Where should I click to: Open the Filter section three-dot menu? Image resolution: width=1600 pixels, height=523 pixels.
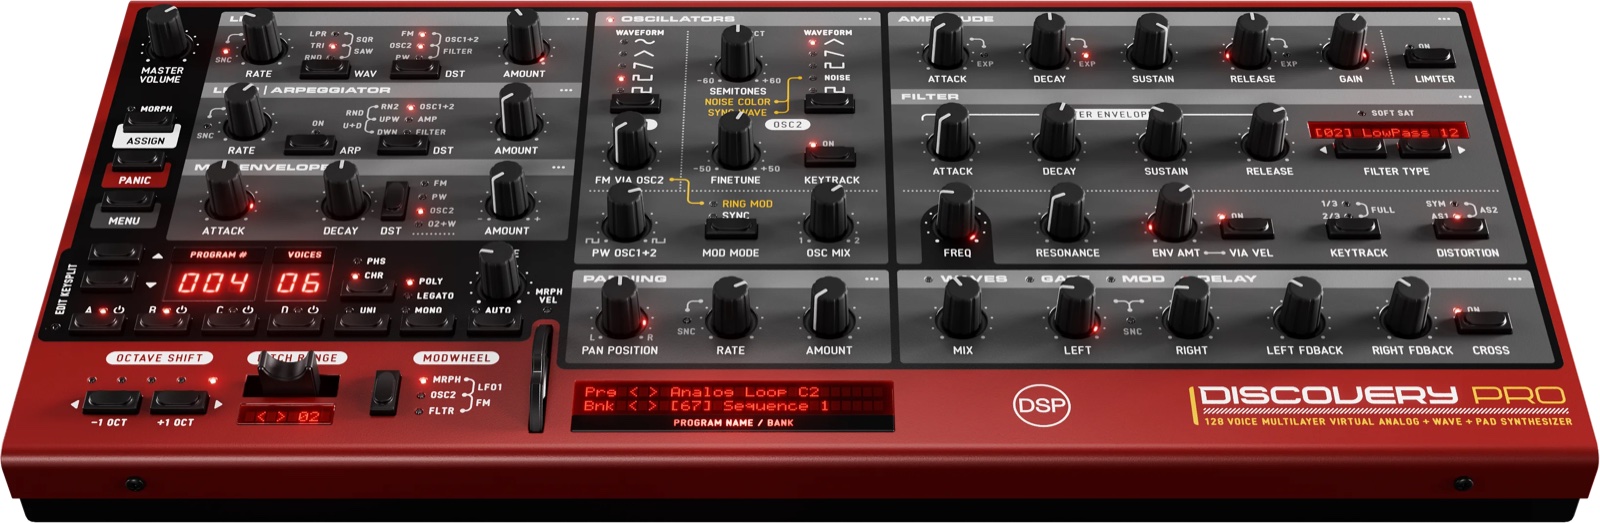[x=1466, y=97]
